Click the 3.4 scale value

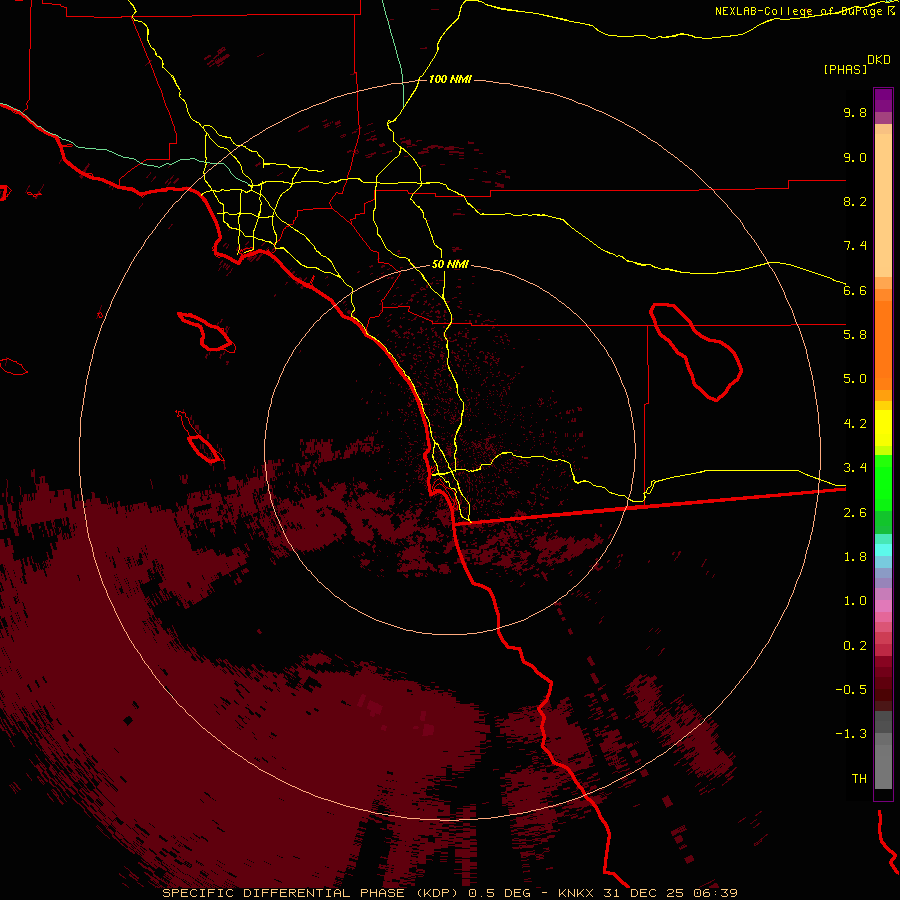click(x=855, y=468)
